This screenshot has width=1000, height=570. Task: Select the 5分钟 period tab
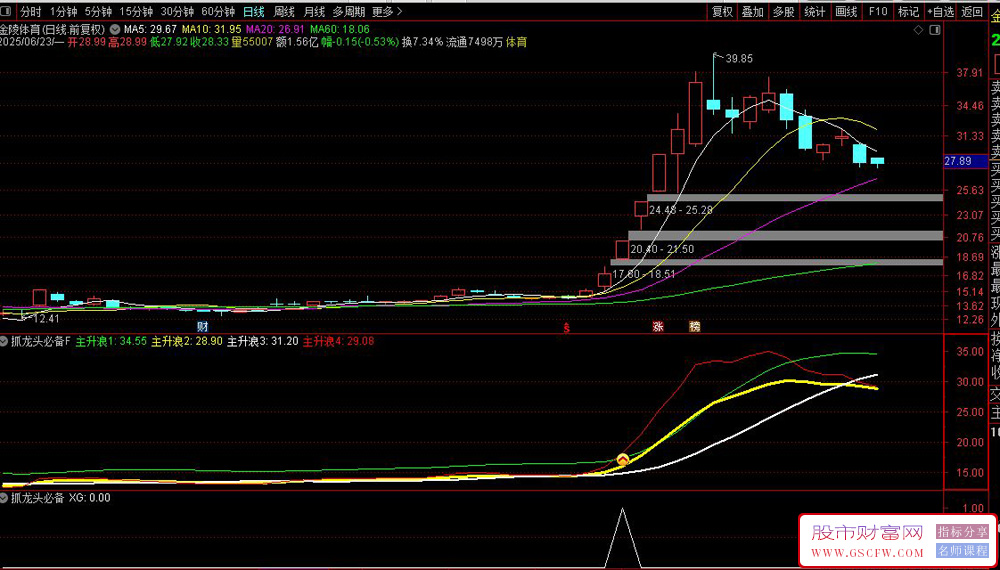point(98,11)
